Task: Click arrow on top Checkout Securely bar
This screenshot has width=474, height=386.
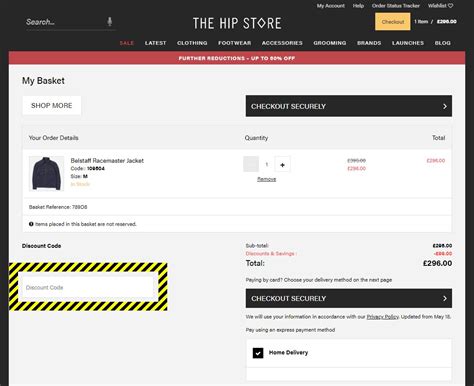Action: [x=445, y=106]
